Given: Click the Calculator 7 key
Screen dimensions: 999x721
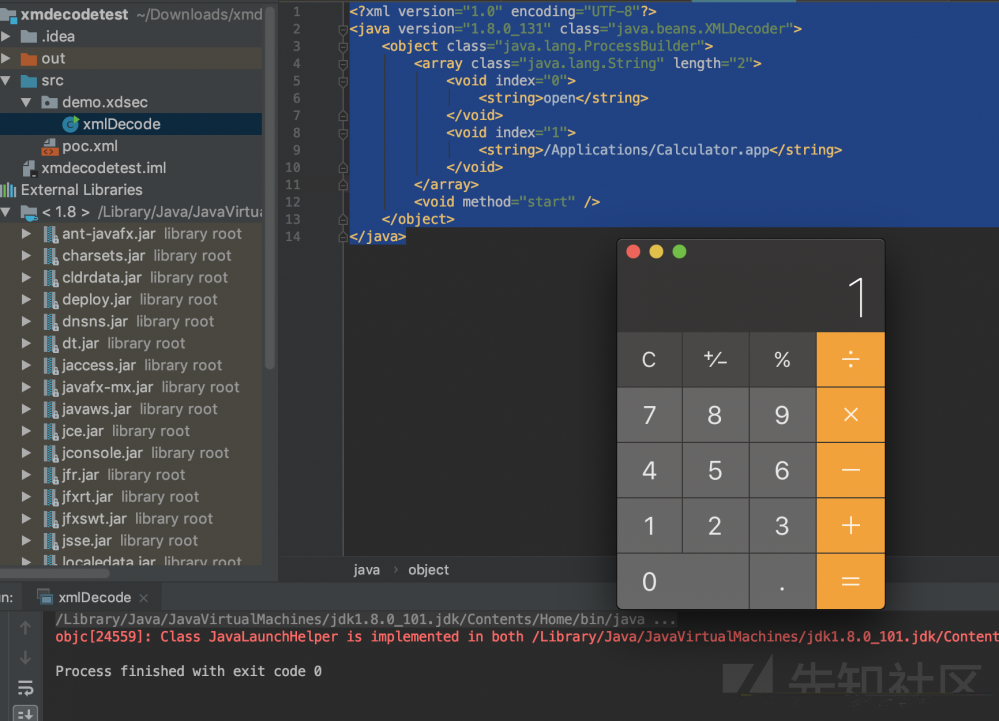Looking at the screenshot, I should (x=649, y=415).
